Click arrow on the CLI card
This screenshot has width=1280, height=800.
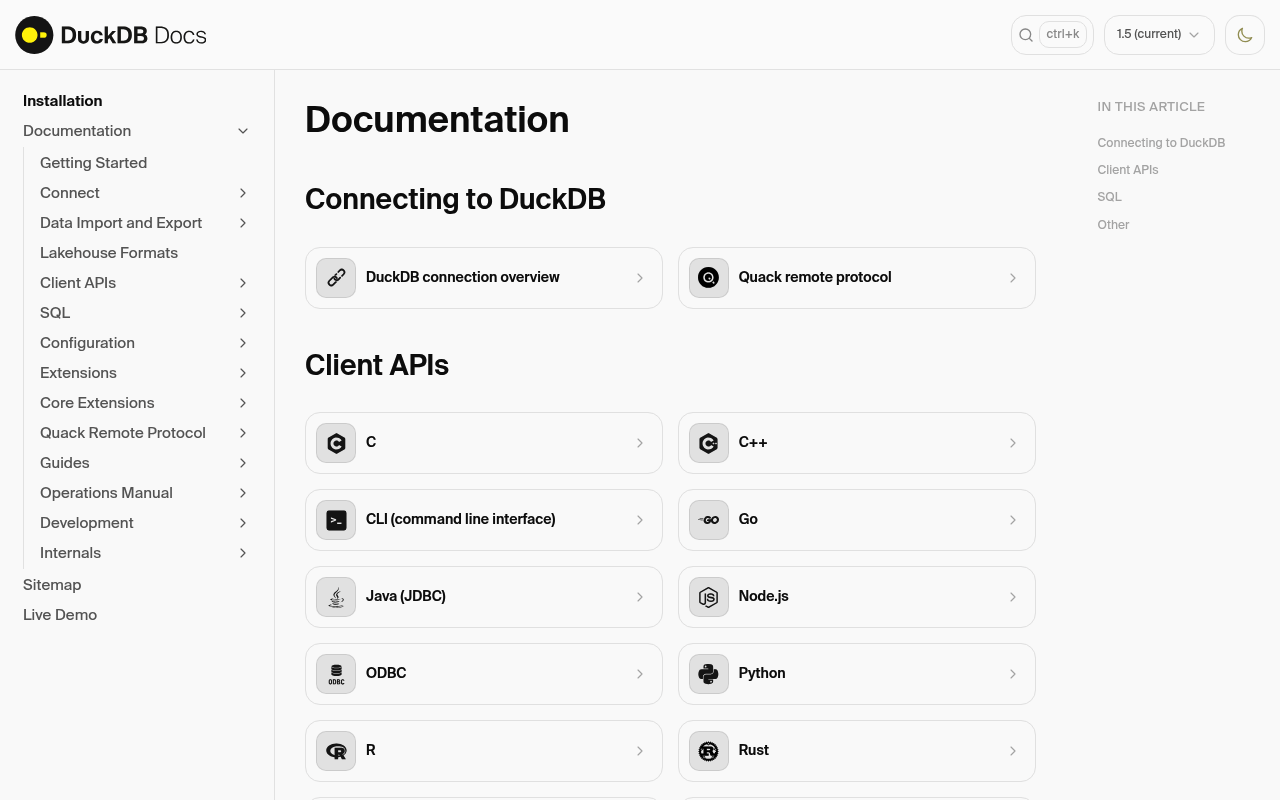(640, 520)
